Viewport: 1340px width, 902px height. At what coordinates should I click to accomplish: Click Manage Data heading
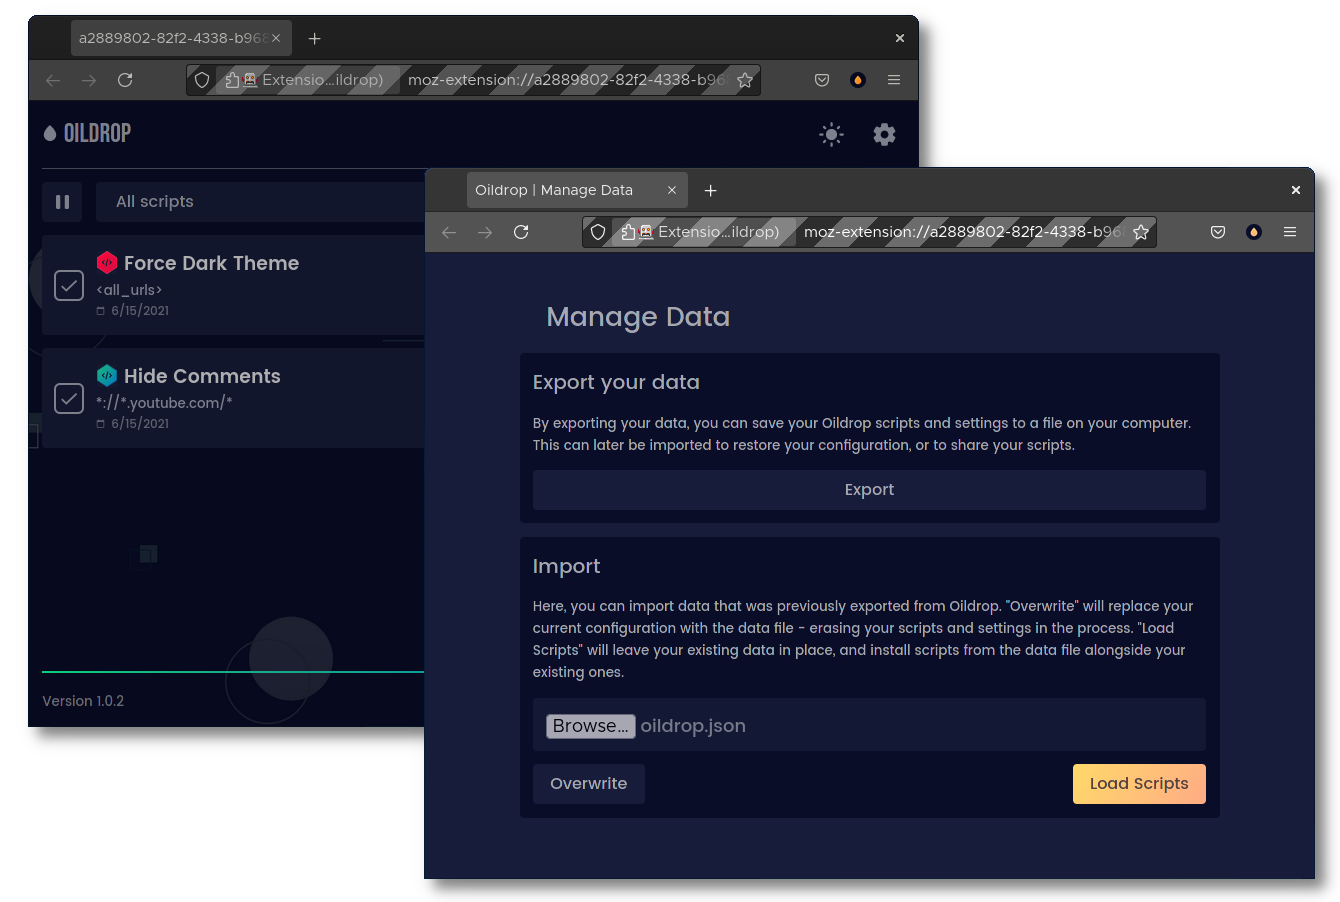tap(638, 317)
